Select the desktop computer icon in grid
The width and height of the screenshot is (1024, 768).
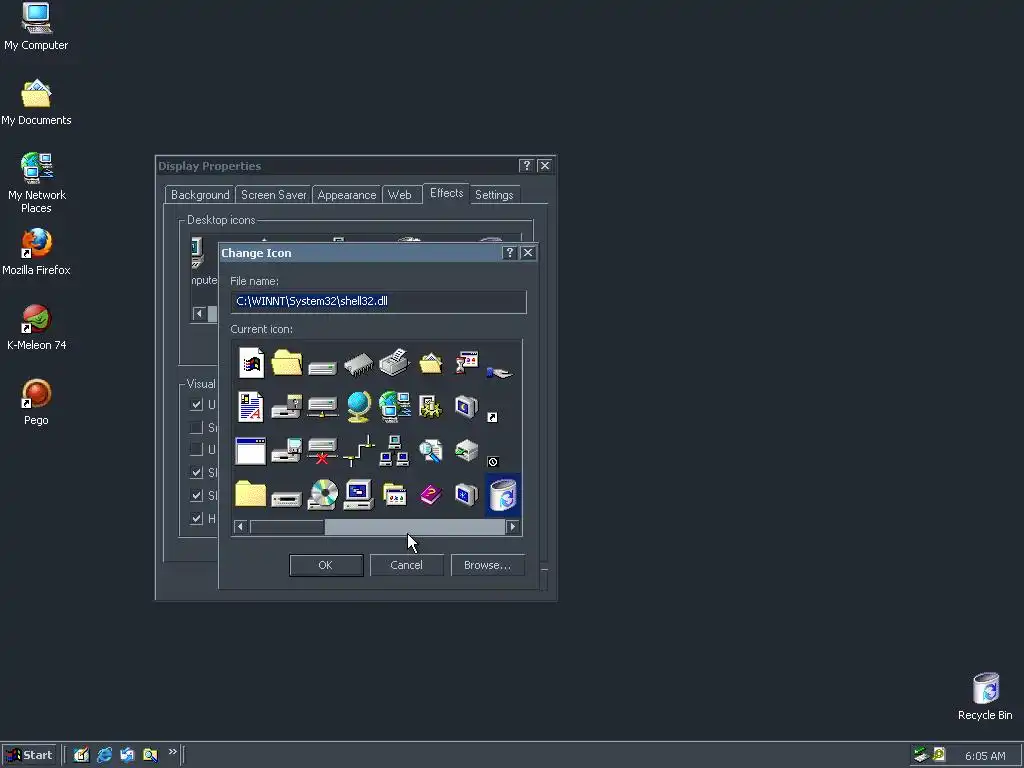pyautogui.click(x=359, y=494)
